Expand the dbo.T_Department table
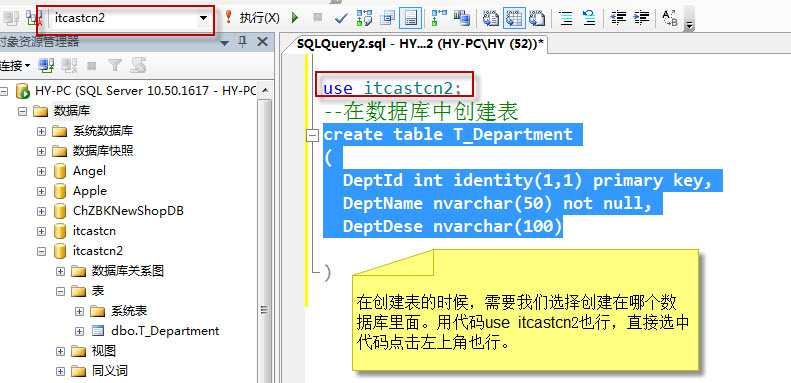This screenshot has width=791, height=383. click(x=79, y=331)
